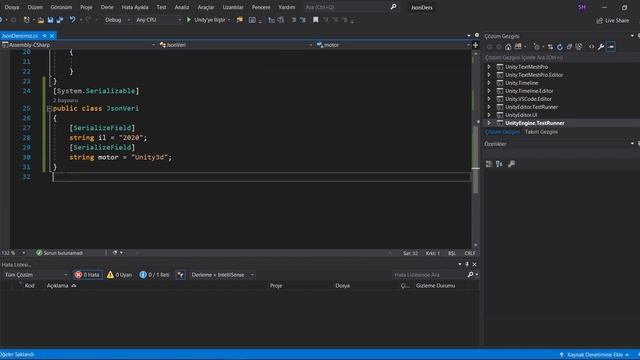This screenshot has height=360, width=640.
Task: Click the Open File folder icon
Action: coord(41,20)
